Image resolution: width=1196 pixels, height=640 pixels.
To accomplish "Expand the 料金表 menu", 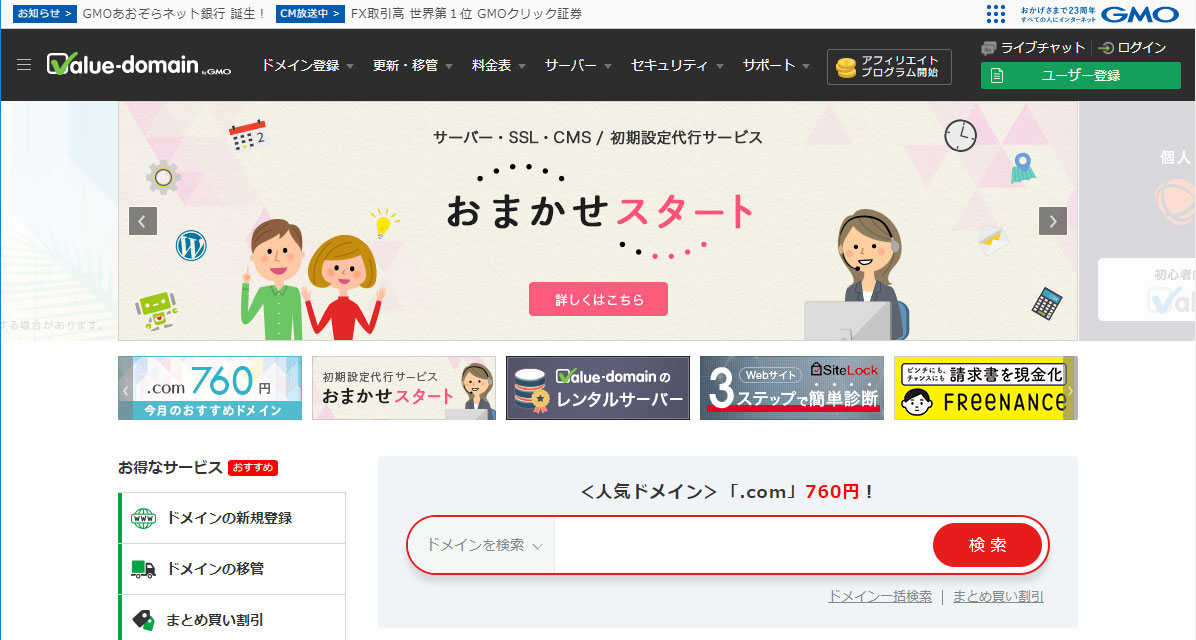I will 499,66.
